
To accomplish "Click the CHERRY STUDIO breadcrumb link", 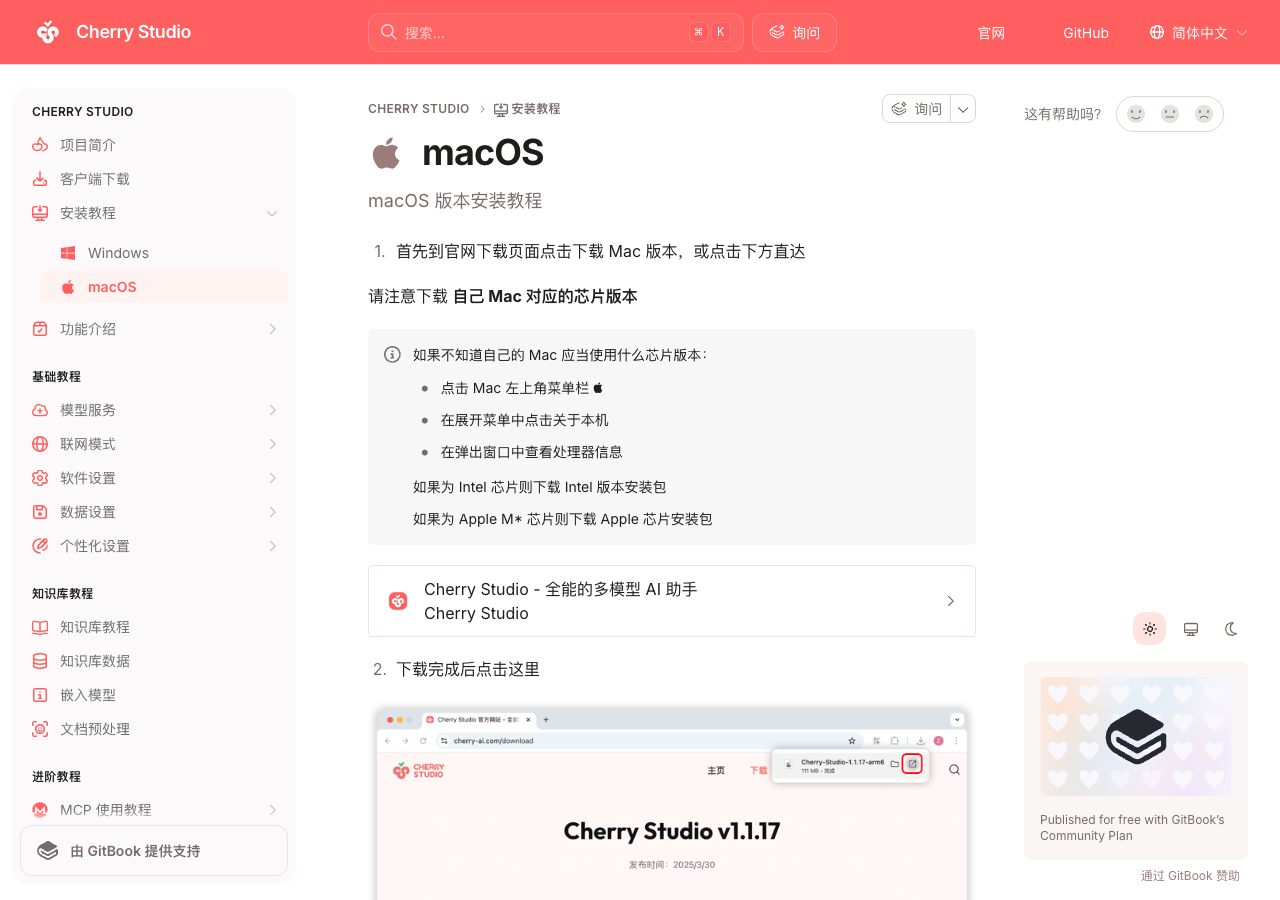I will pos(418,109).
